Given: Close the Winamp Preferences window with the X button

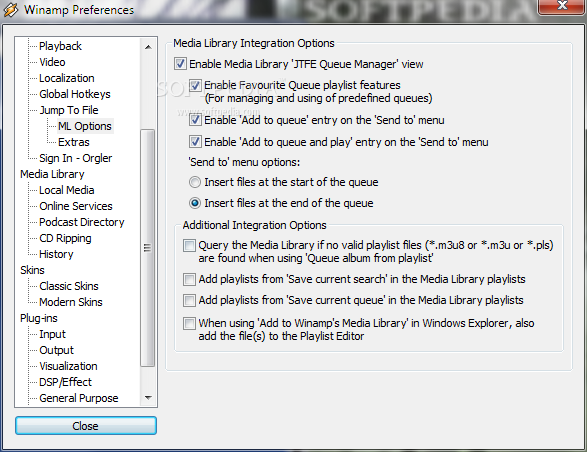Looking at the screenshot, I should (x=561, y=6).
